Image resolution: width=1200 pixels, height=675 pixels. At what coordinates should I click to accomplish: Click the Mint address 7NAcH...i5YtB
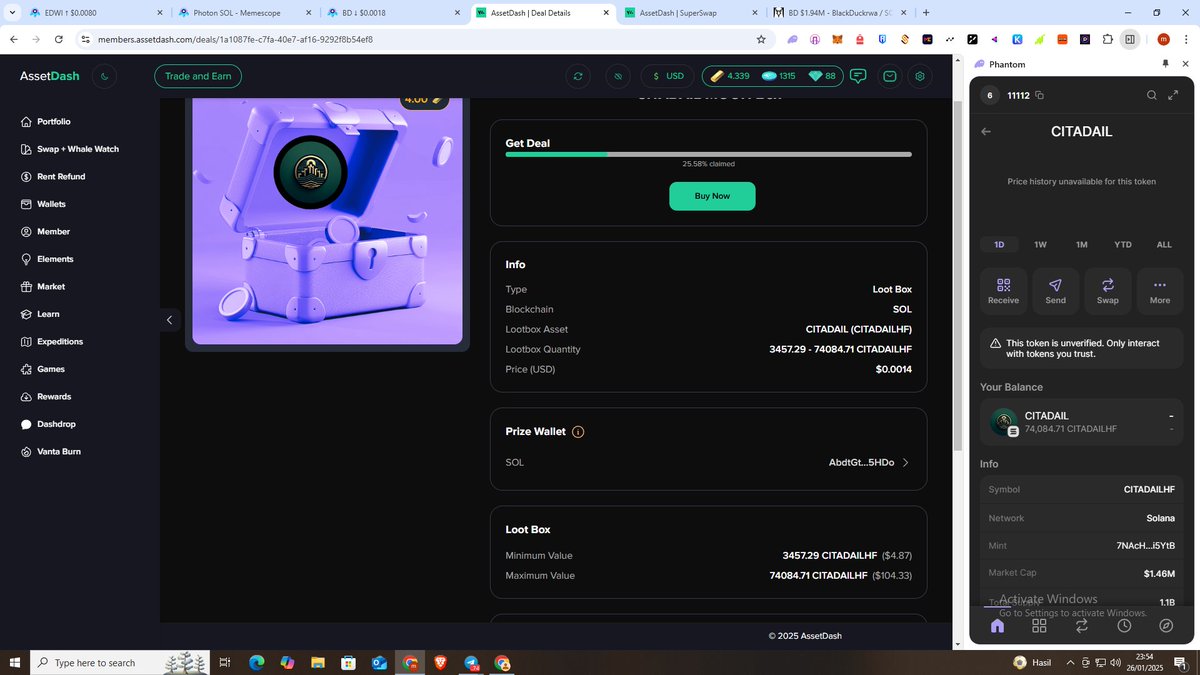(1146, 546)
